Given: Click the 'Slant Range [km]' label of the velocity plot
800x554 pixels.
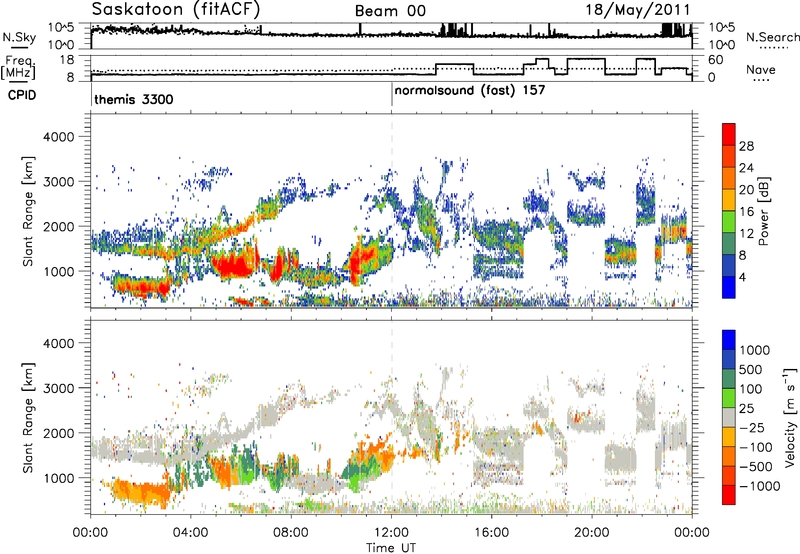Looking at the screenshot, I should [29, 417].
